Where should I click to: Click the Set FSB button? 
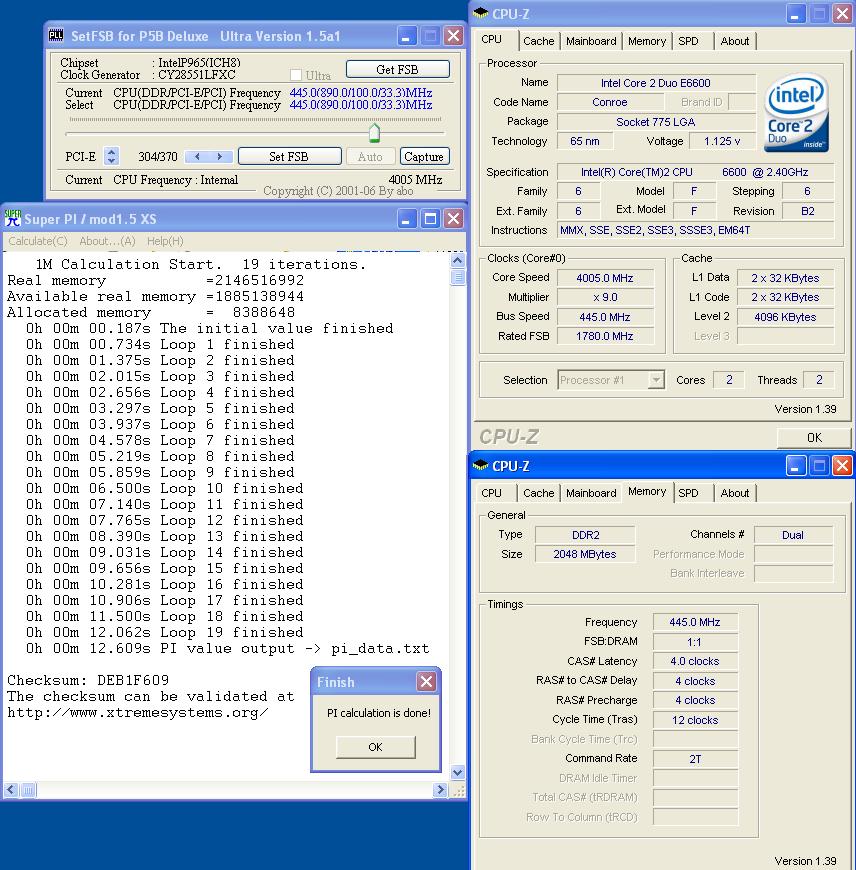coord(289,156)
